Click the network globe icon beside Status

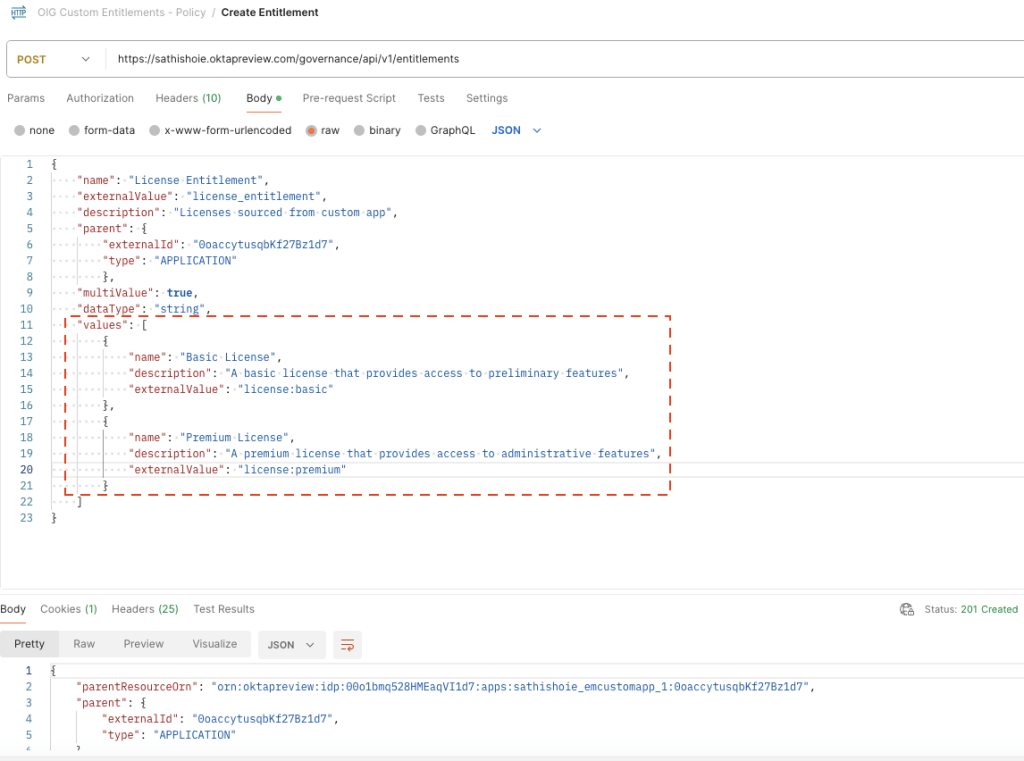pyautogui.click(x=906, y=609)
